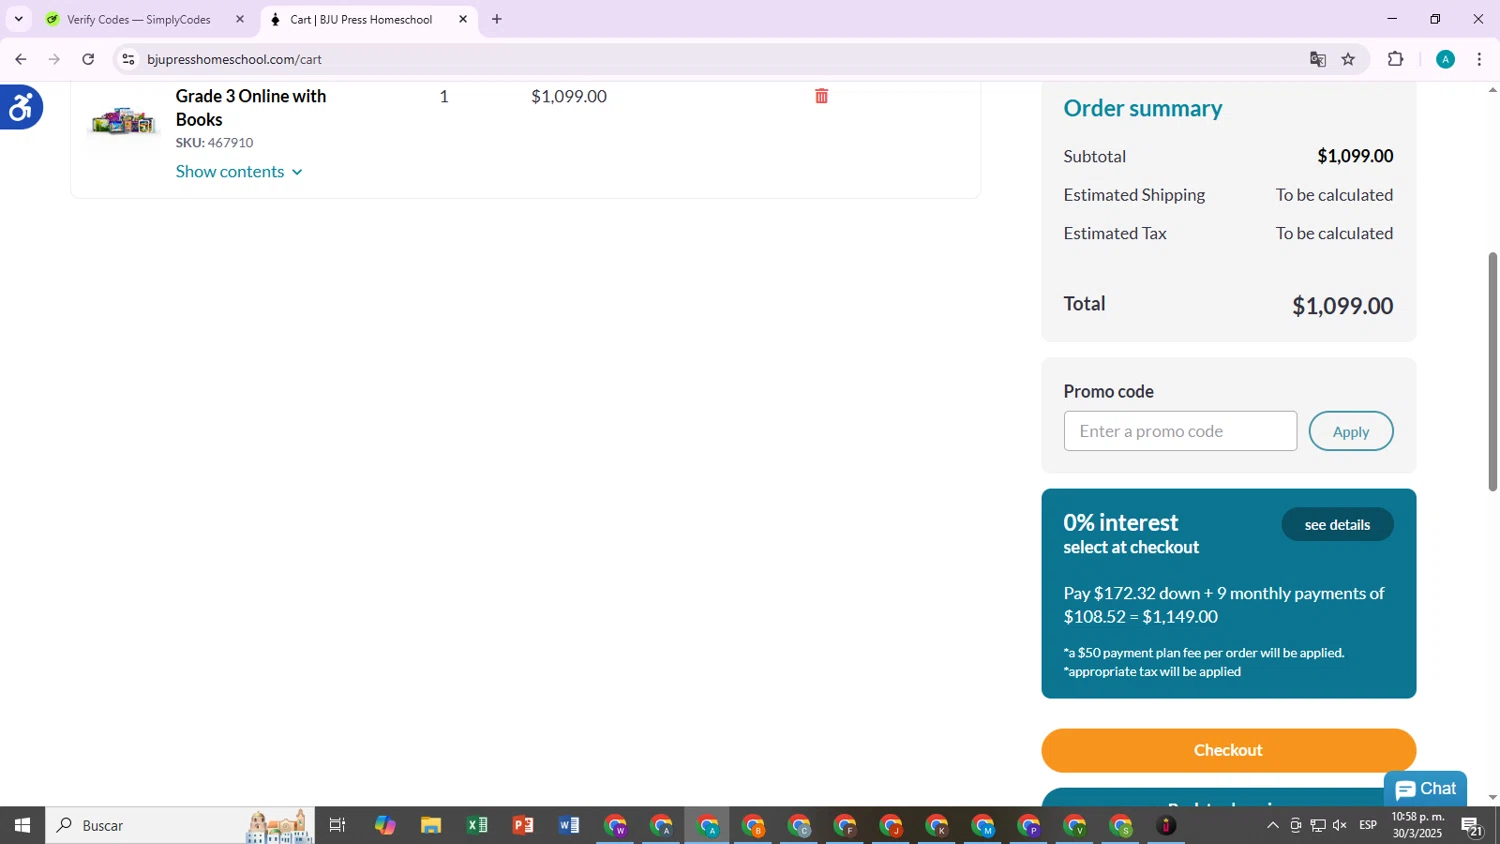Open Chrome profile S in taskbar
This screenshot has width=1500, height=844.
pyautogui.click(x=1121, y=826)
